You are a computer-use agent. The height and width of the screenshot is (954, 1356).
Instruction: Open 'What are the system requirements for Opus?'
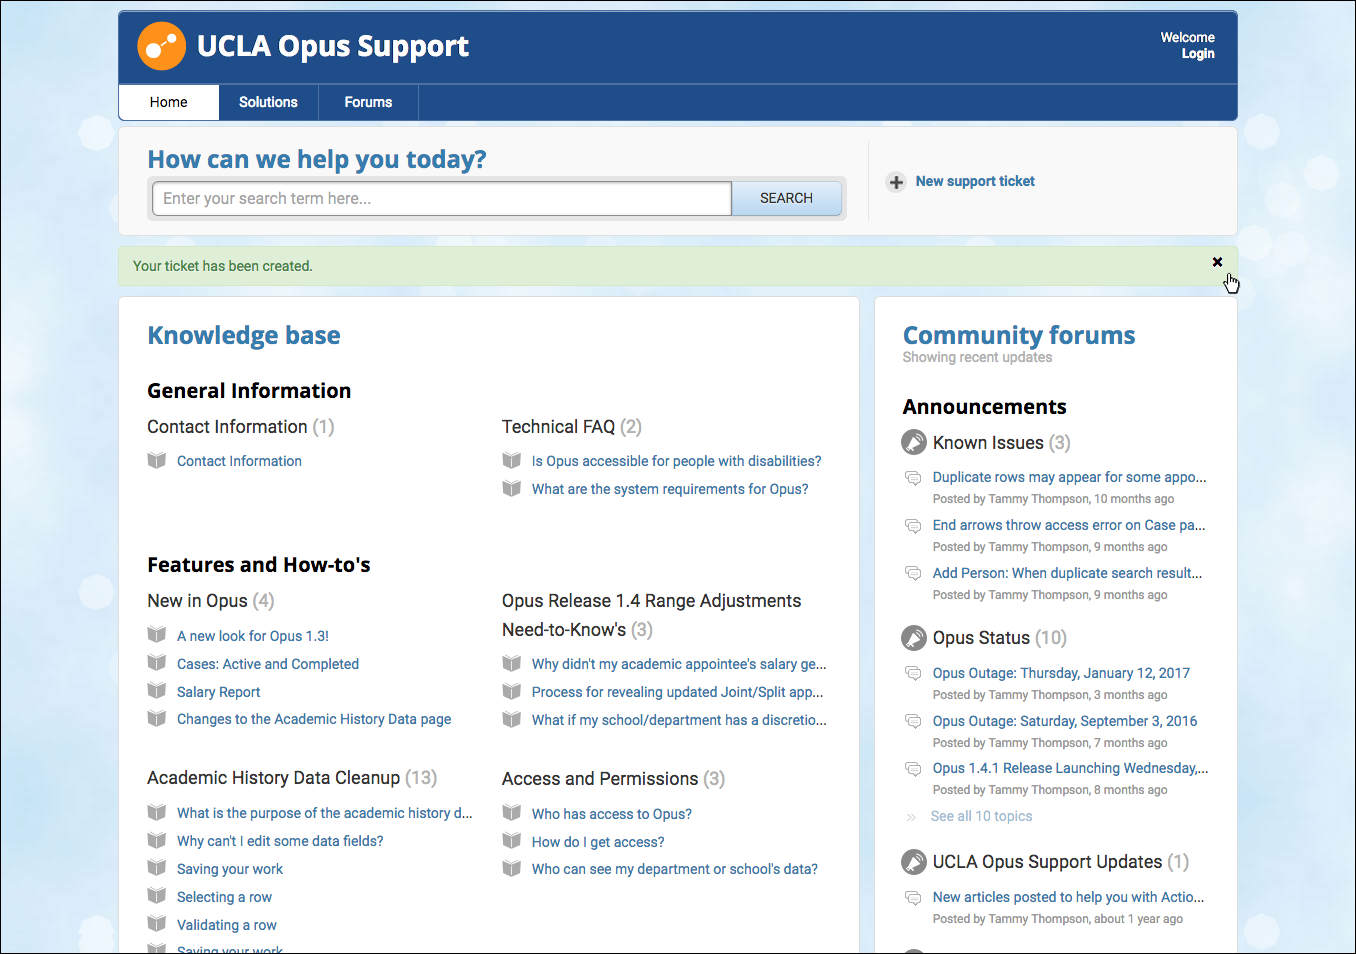coord(670,489)
